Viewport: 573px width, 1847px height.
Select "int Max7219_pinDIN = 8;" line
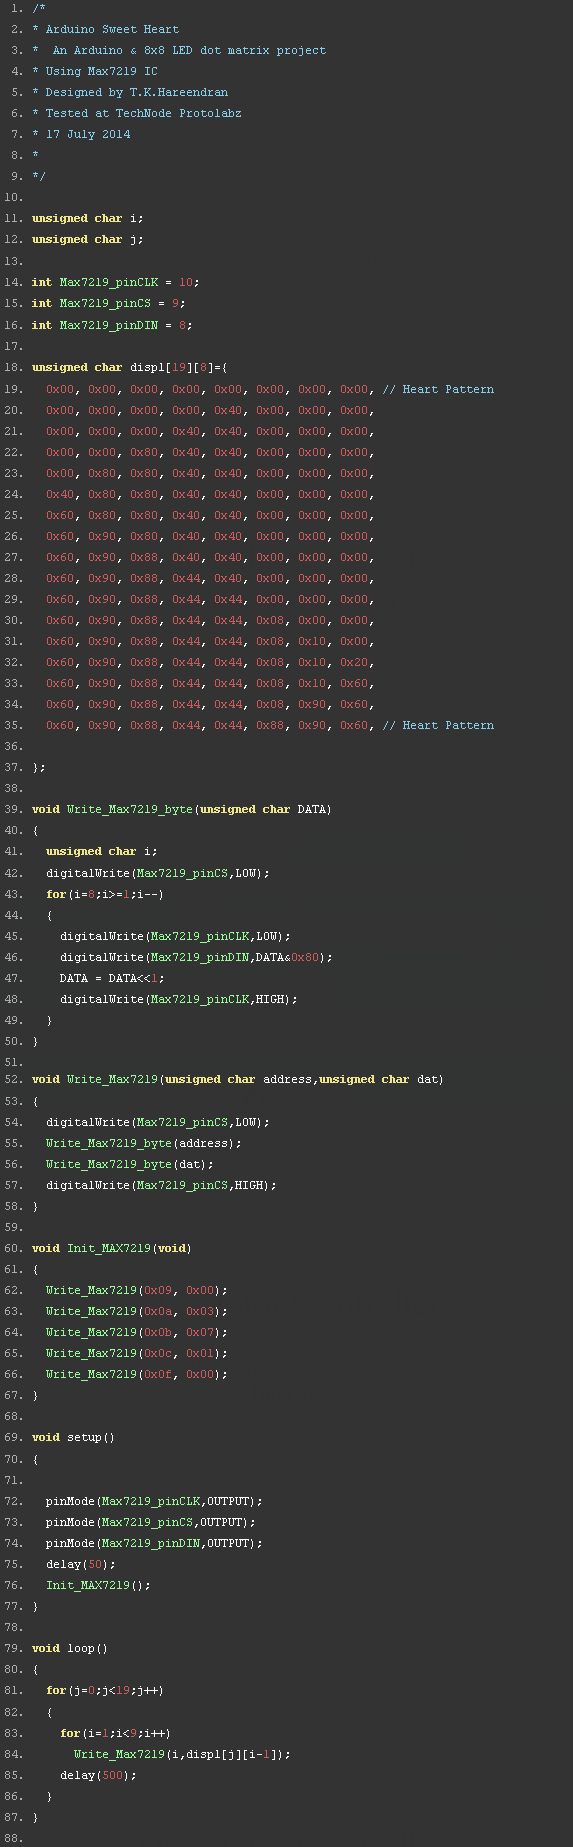click(x=112, y=325)
